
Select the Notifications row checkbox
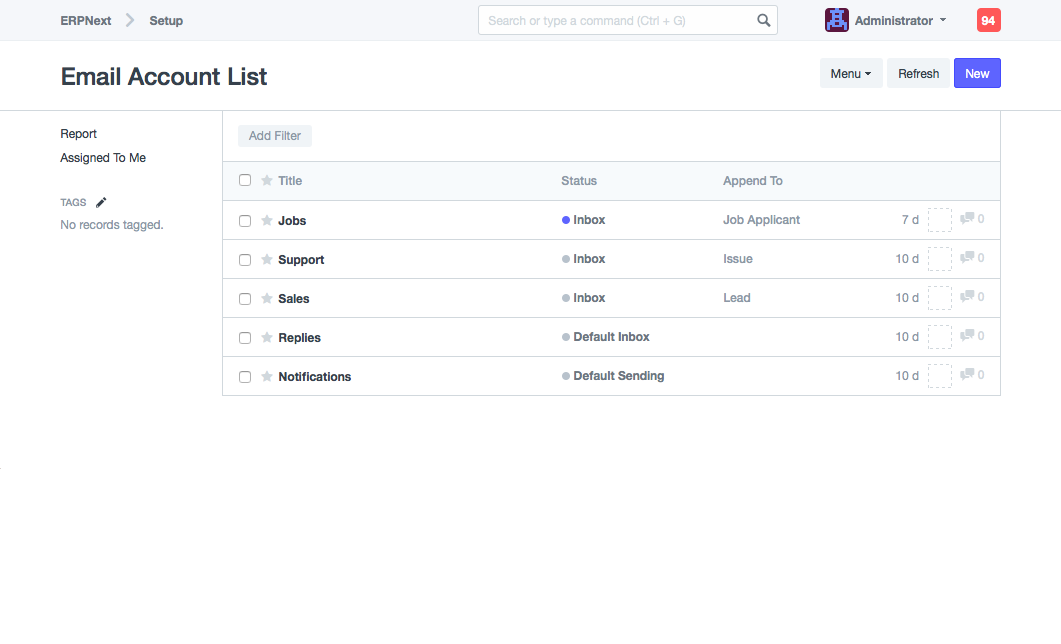(245, 377)
